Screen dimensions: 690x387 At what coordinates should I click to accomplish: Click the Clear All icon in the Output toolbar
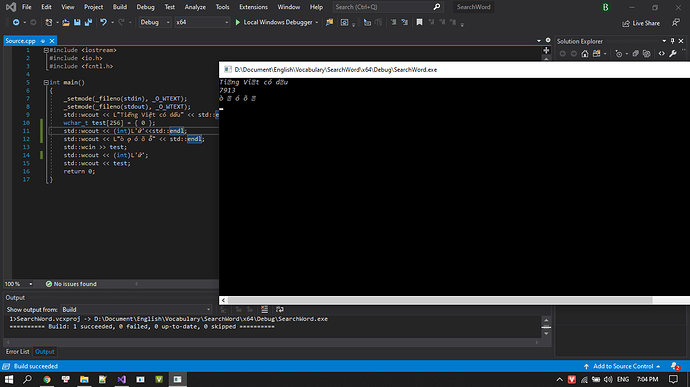(264, 310)
